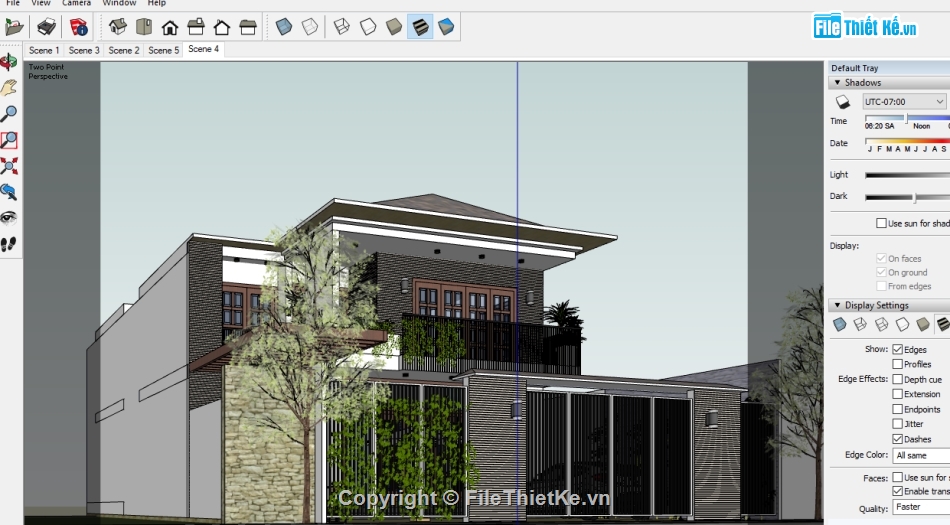The image size is (950, 525).
Task: Enable the Profiles checkbox
Action: point(897,364)
